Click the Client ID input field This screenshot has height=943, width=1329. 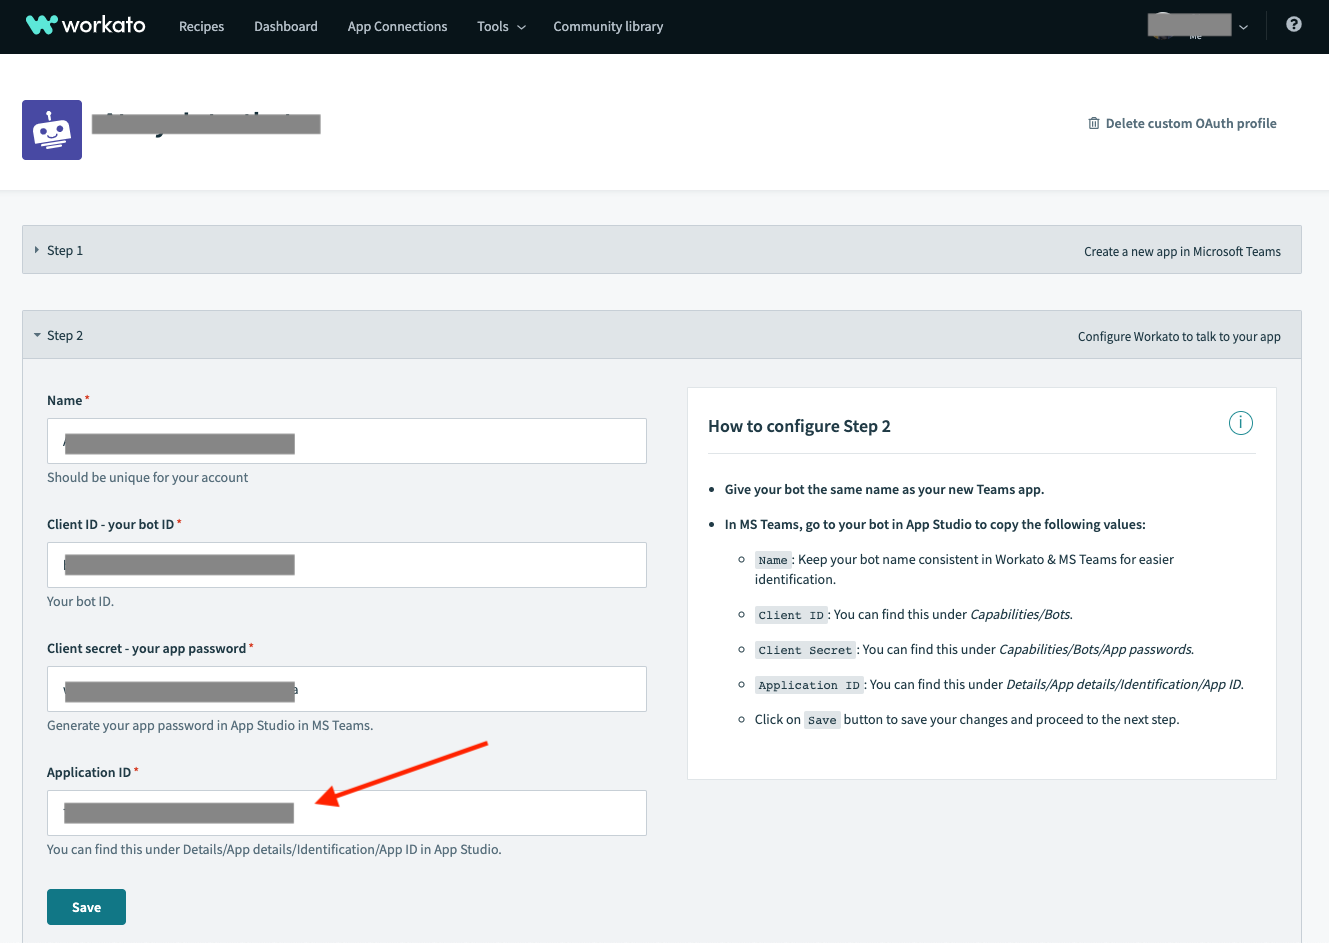coord(347,565)
